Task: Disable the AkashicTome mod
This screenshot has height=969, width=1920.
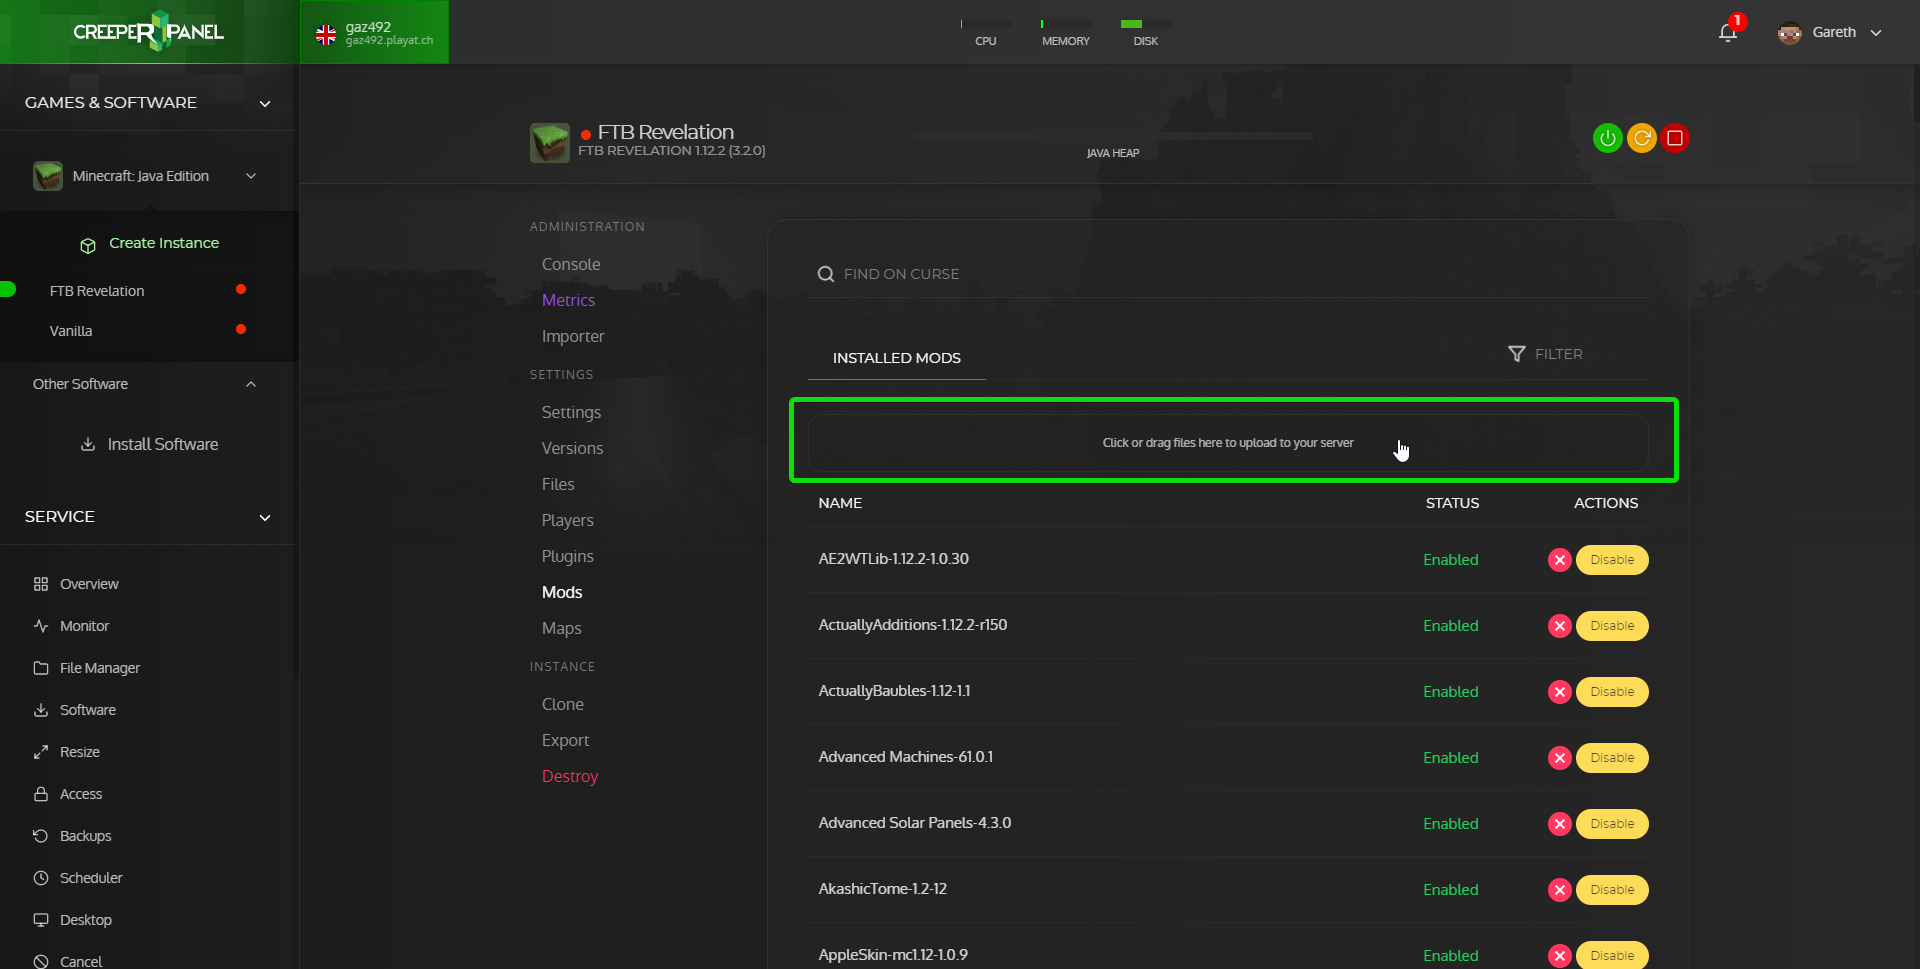Action: pyautogui.click(x=1612, y=890)
